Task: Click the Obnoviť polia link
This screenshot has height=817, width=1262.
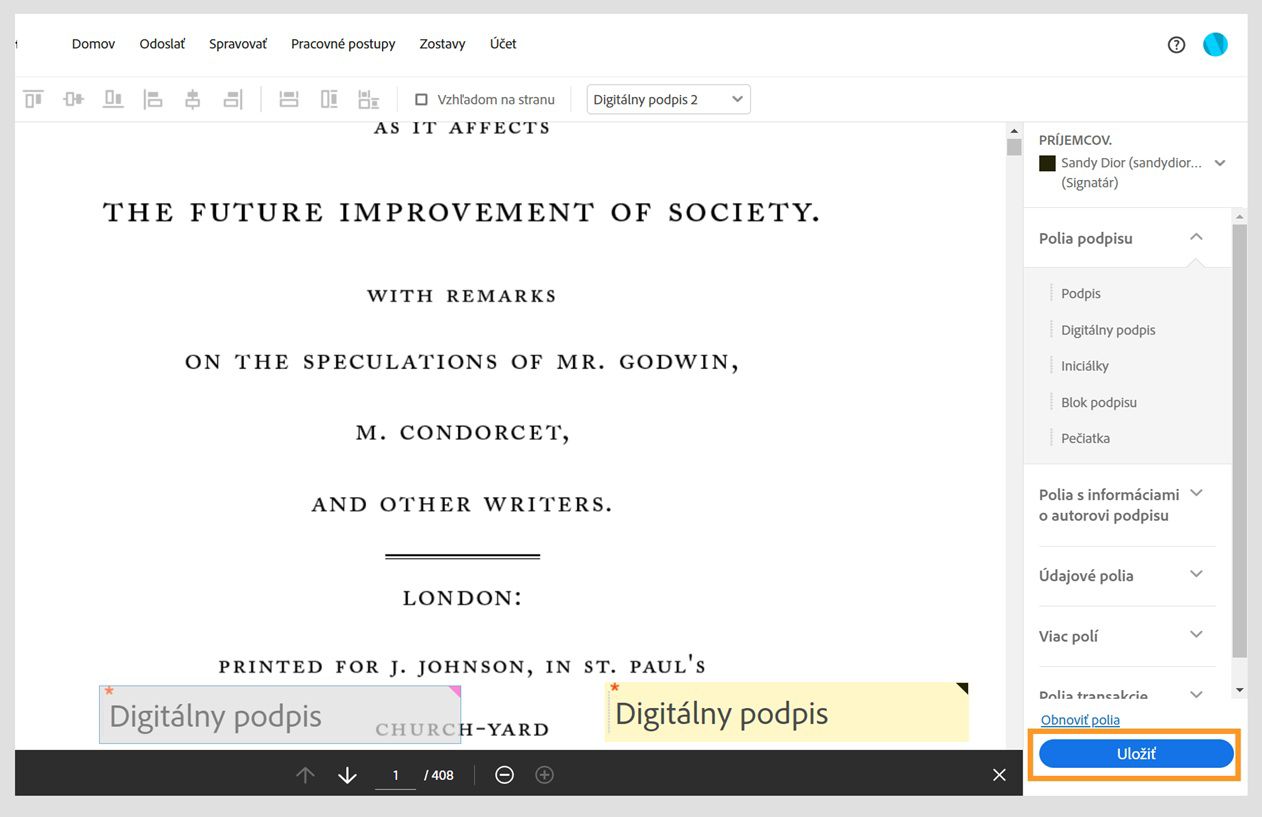Action: coord(1080,720)
